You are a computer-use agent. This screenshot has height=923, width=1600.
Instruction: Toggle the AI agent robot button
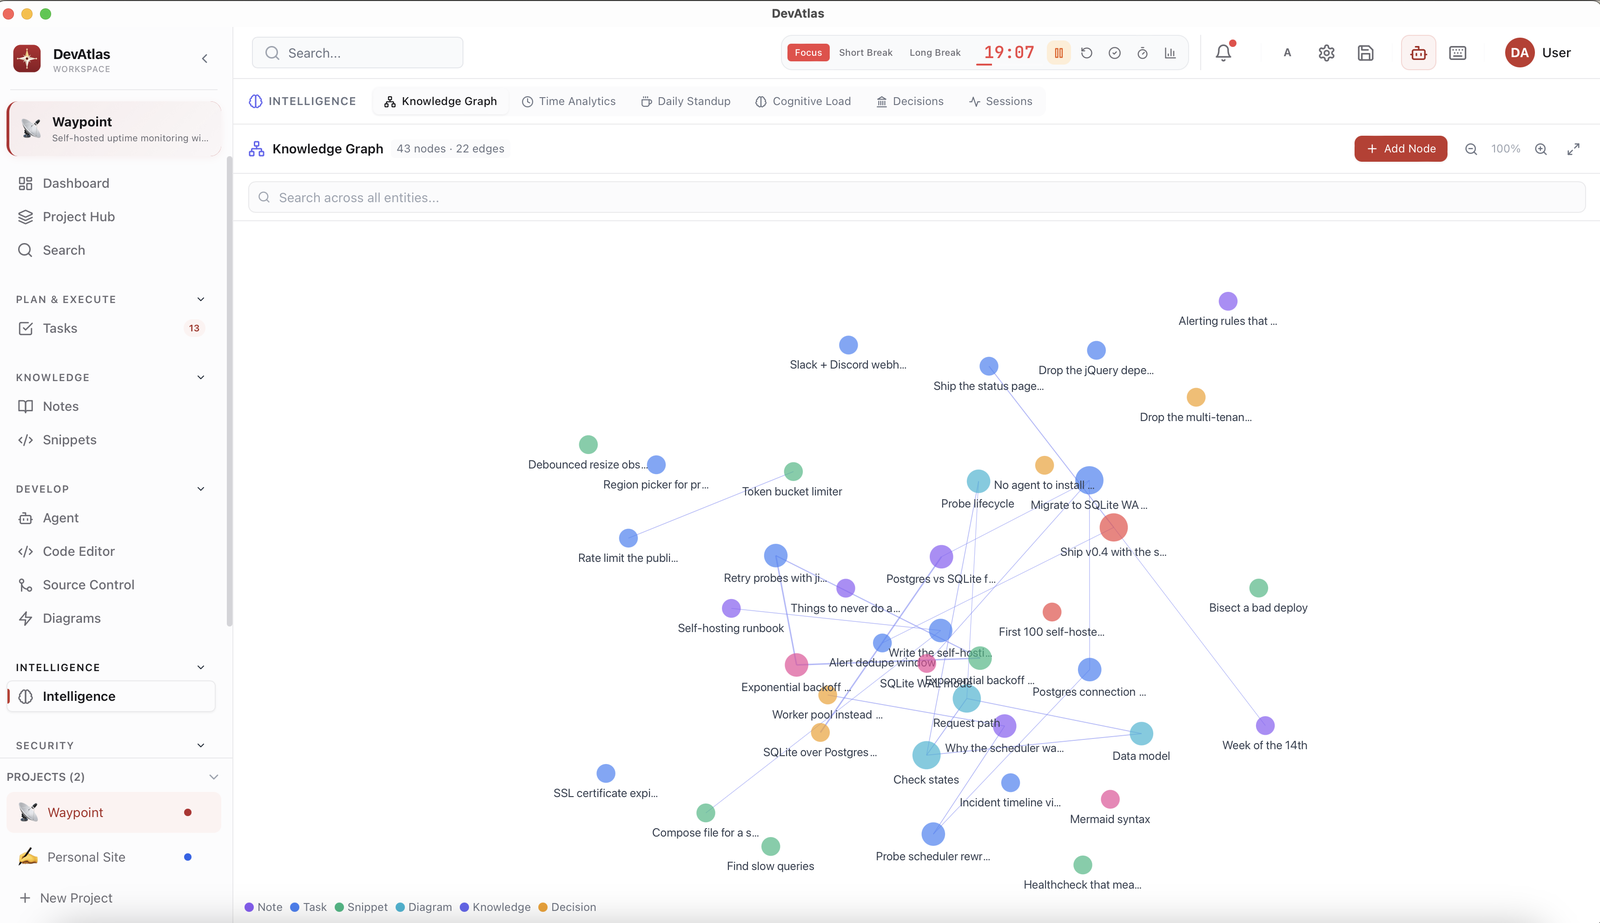click(x=1418, y=53)
